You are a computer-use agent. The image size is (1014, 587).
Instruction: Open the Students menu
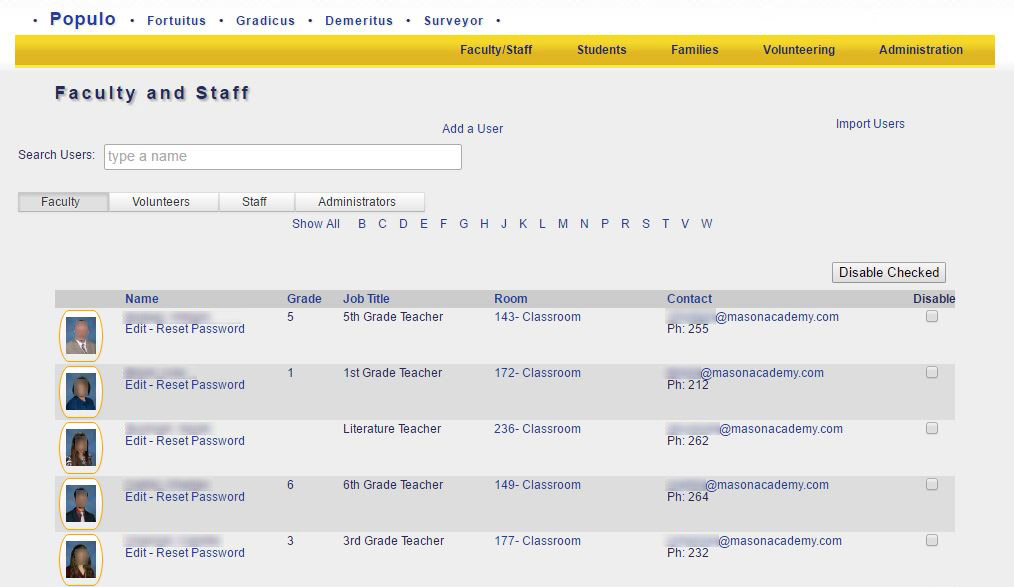coord(601,50)
